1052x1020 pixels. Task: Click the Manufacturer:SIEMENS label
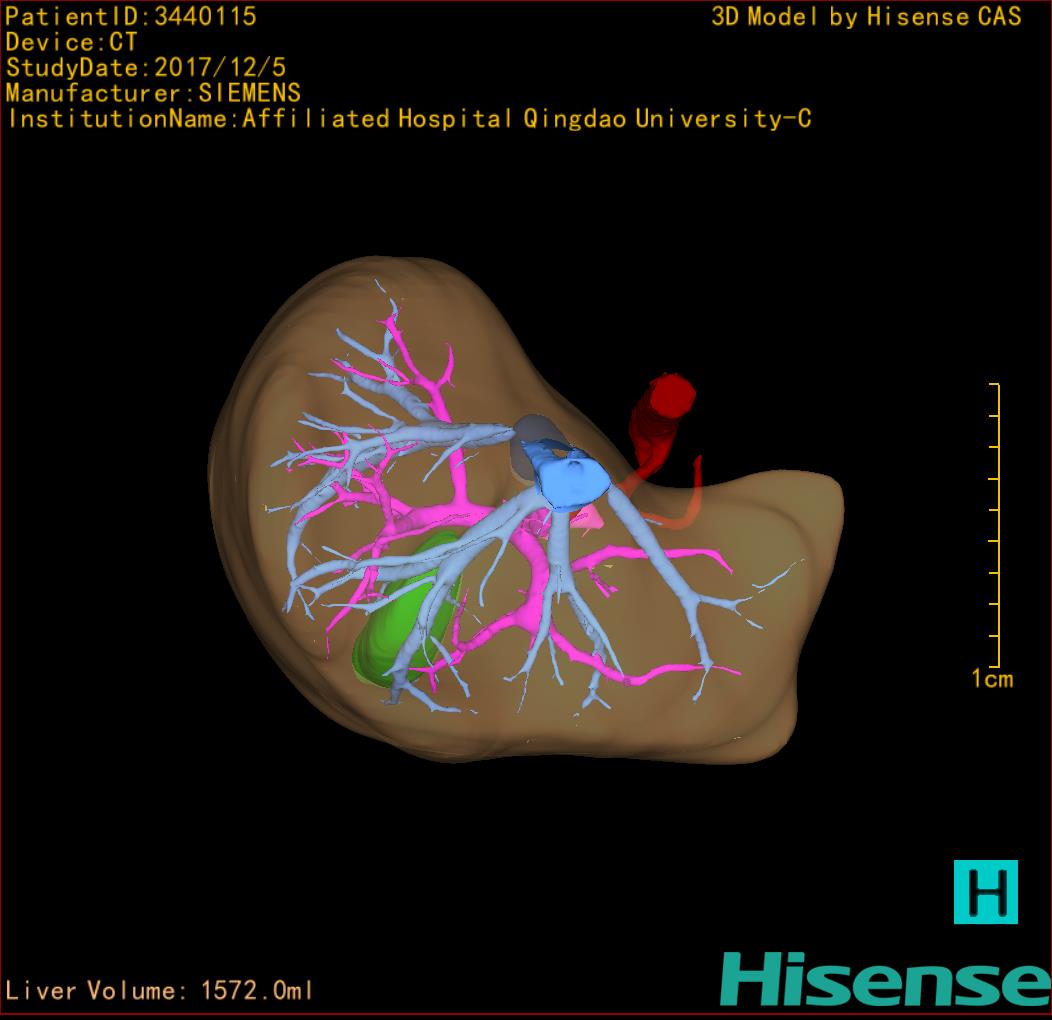153,93
